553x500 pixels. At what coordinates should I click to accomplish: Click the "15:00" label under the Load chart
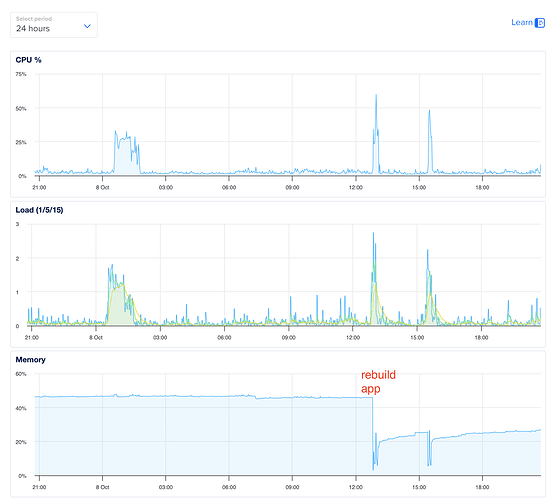pos(417,338)
